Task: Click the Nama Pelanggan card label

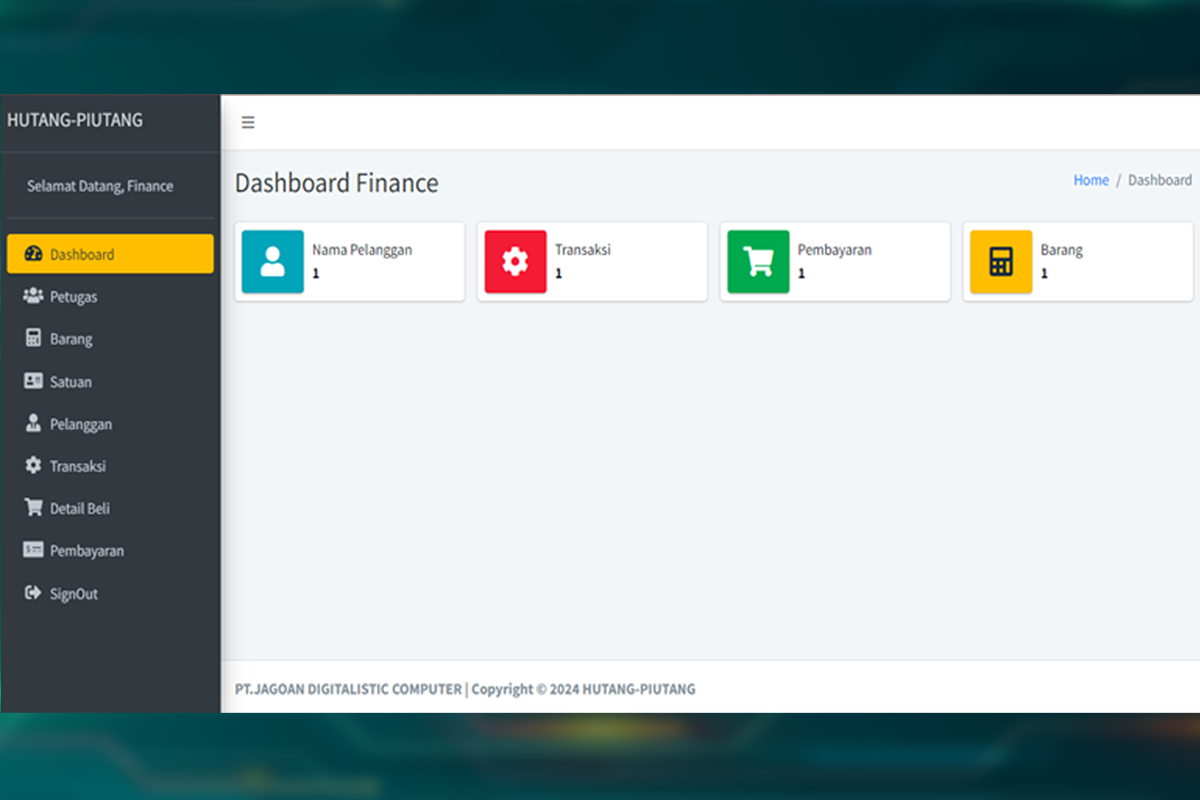Action: pos(362,250)
